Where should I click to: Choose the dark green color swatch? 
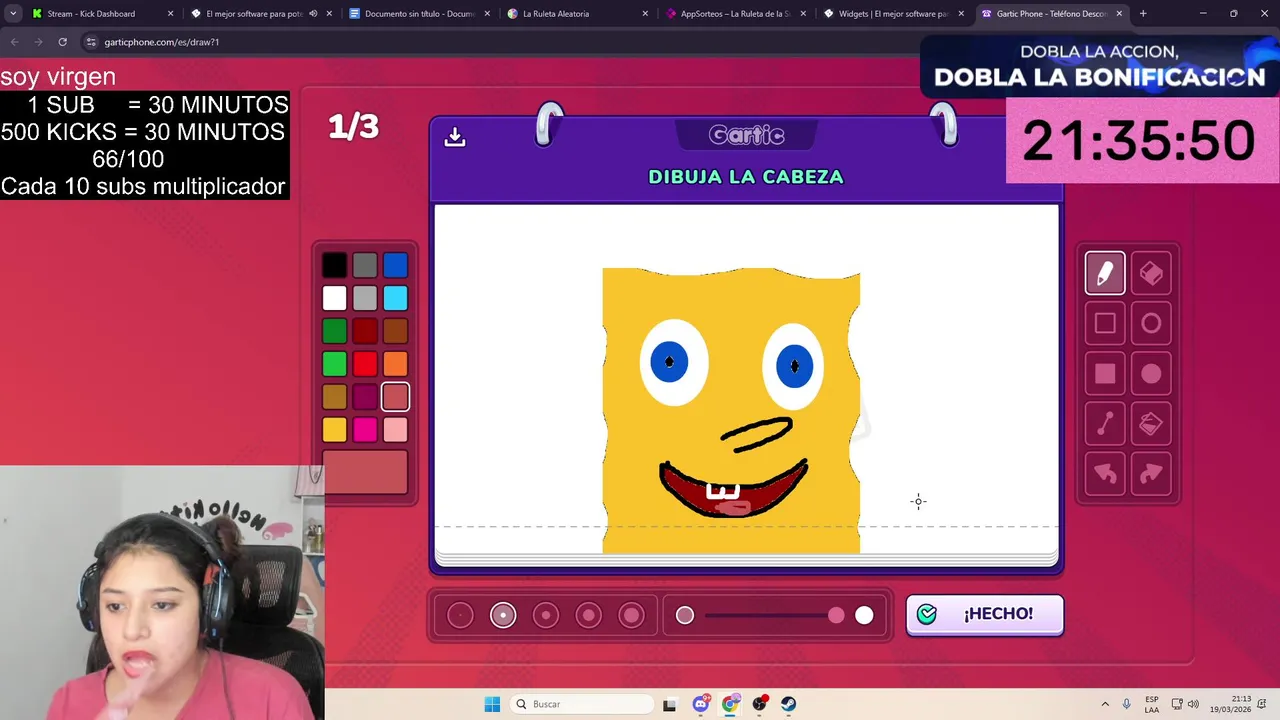coord(335,331)
